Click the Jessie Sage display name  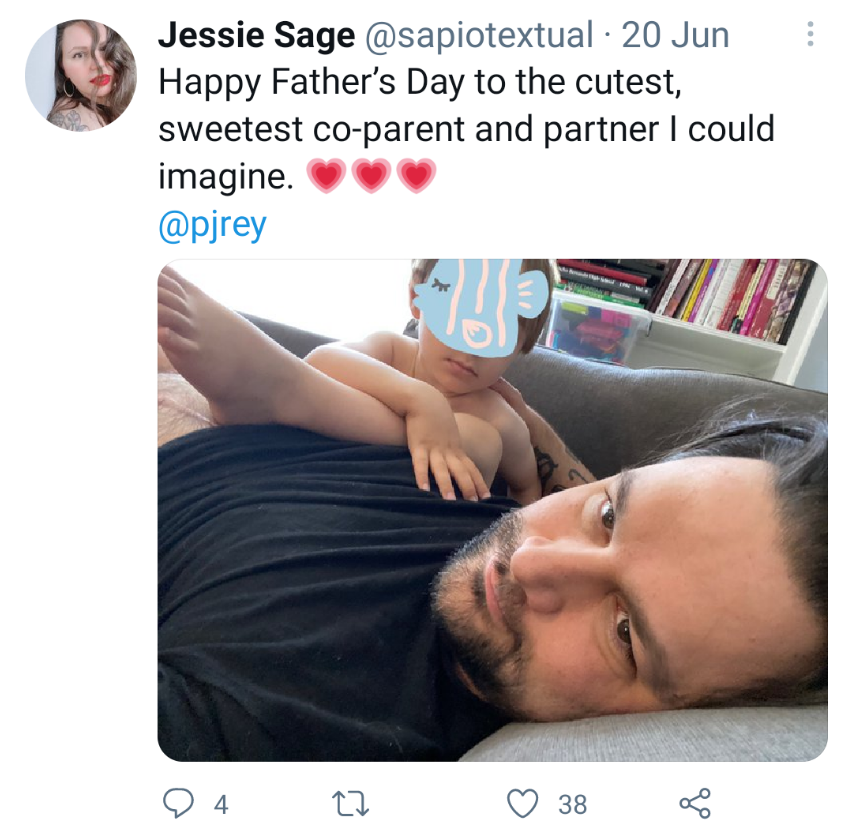(x=256, y=36)
